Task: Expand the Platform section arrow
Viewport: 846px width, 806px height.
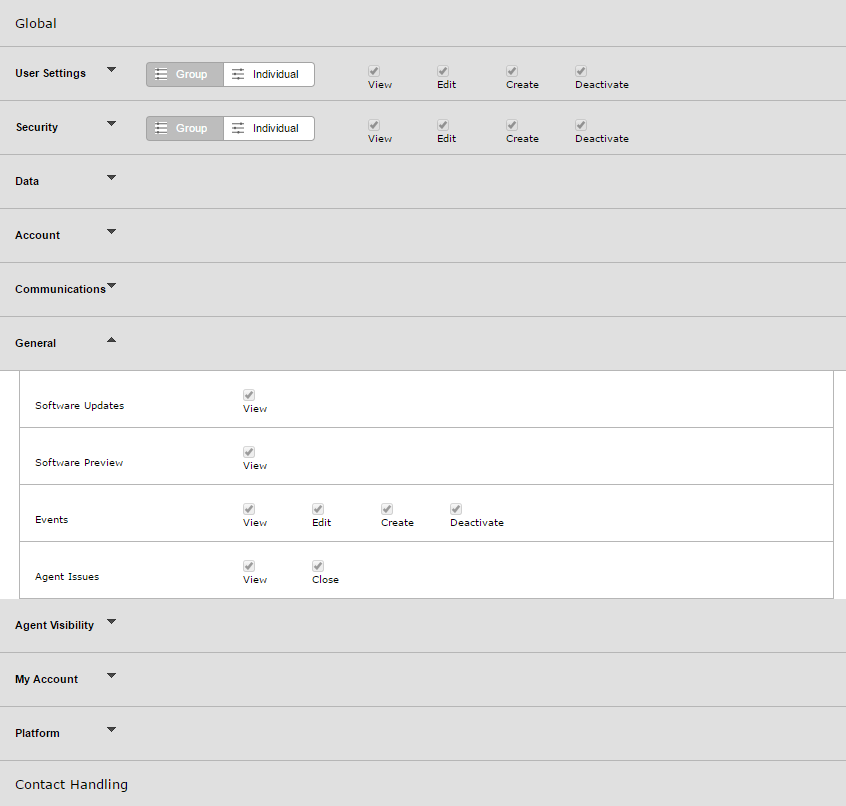Action: (x=112, y=729)
